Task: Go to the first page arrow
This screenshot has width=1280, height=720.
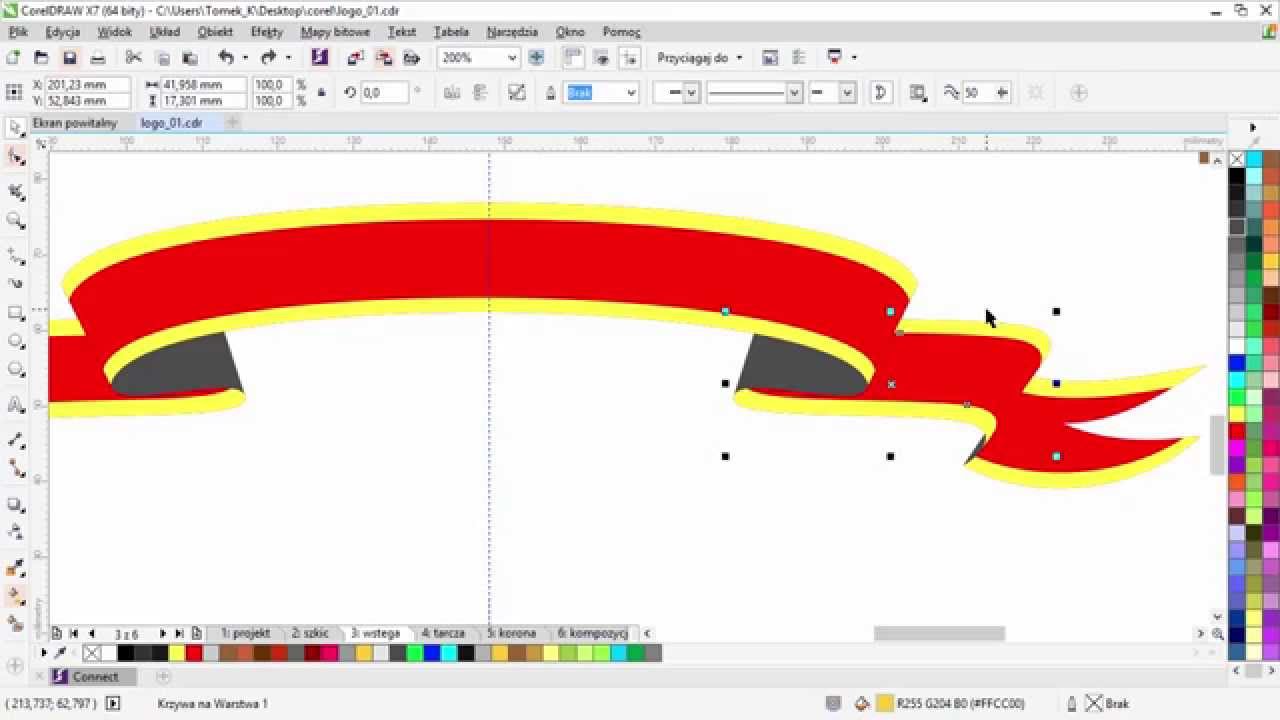Action: [74, 634]
